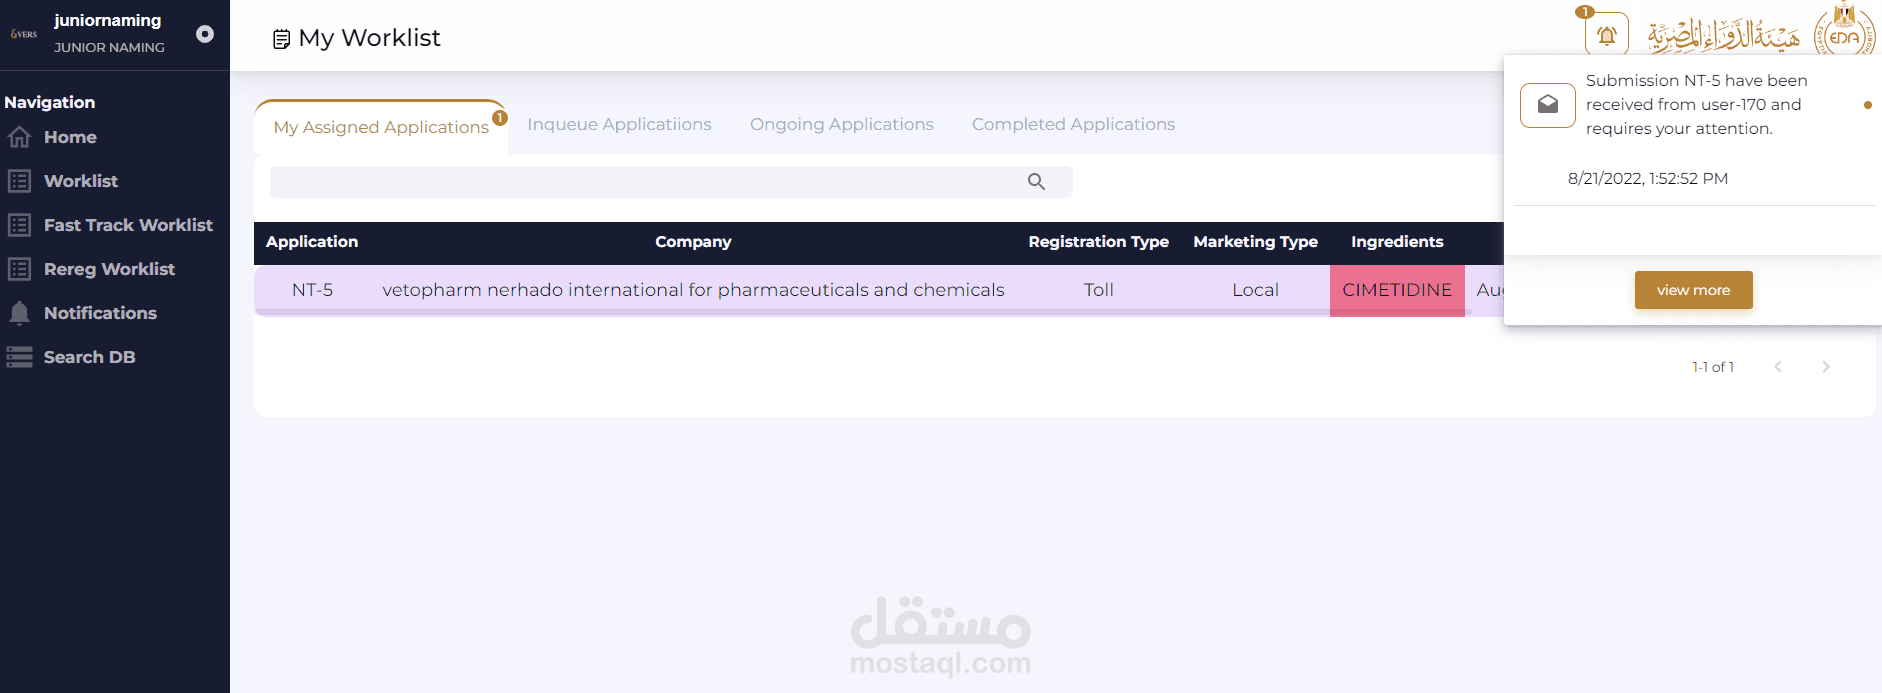Image resolution: width=1882 pixels, height=693 pixels.
Task: Click the envelope icon in notification popup
Action: 1547,105
